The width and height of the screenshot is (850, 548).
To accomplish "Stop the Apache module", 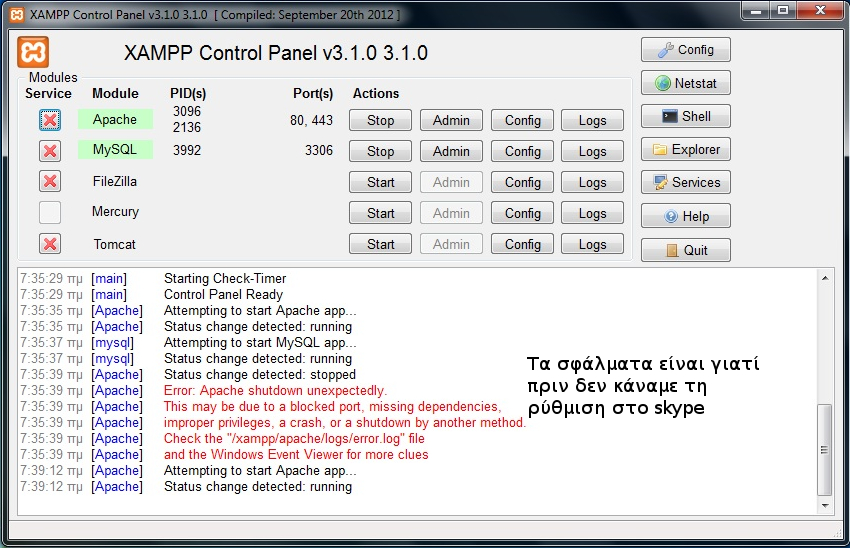I will tap(381, 120).
